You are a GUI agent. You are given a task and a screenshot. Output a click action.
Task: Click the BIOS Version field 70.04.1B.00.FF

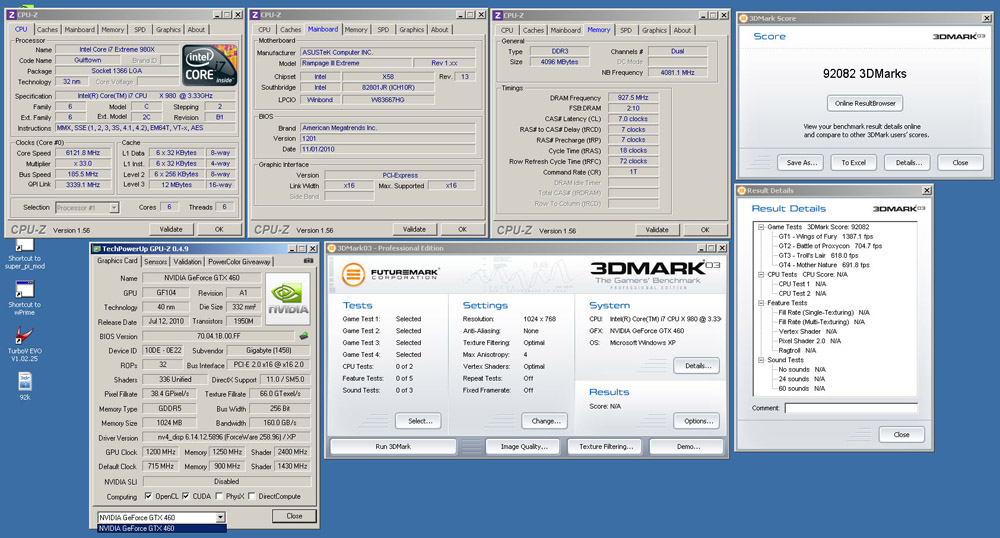coord(218,336)
